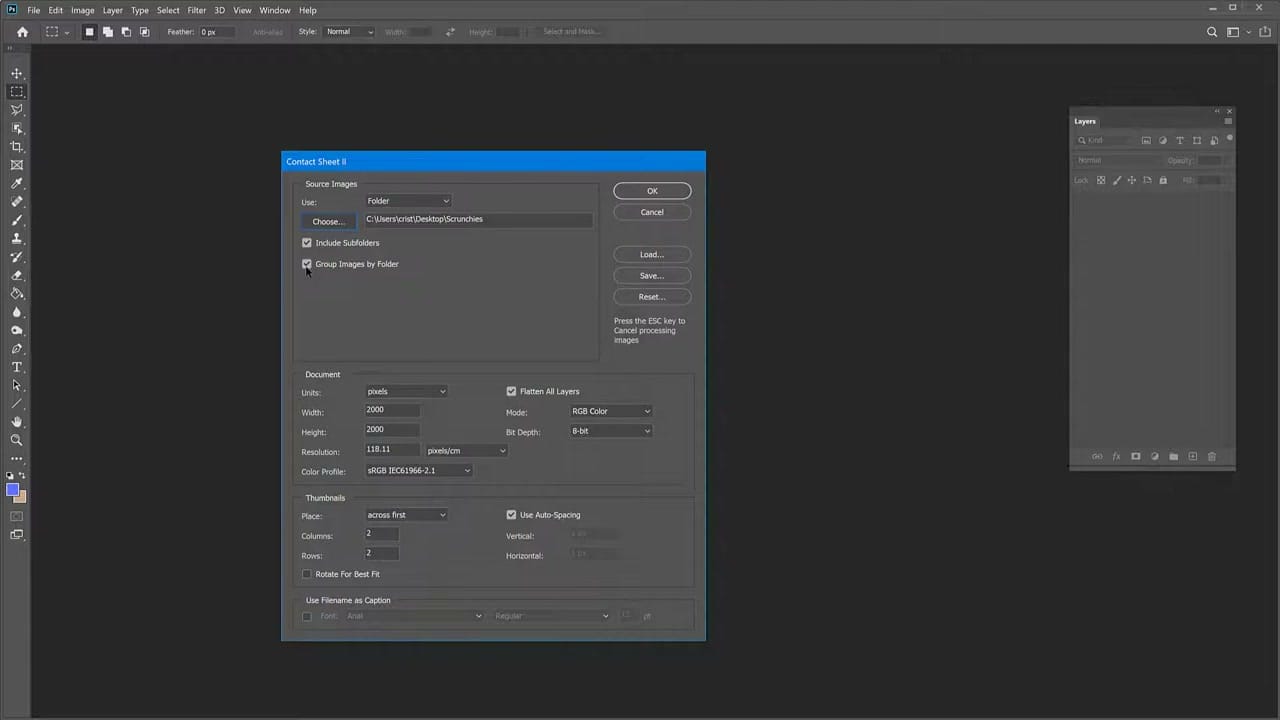Viewport: 1280px width, 720px height.
Task: Click the foreground color swatch
Action: coord(14,488)
